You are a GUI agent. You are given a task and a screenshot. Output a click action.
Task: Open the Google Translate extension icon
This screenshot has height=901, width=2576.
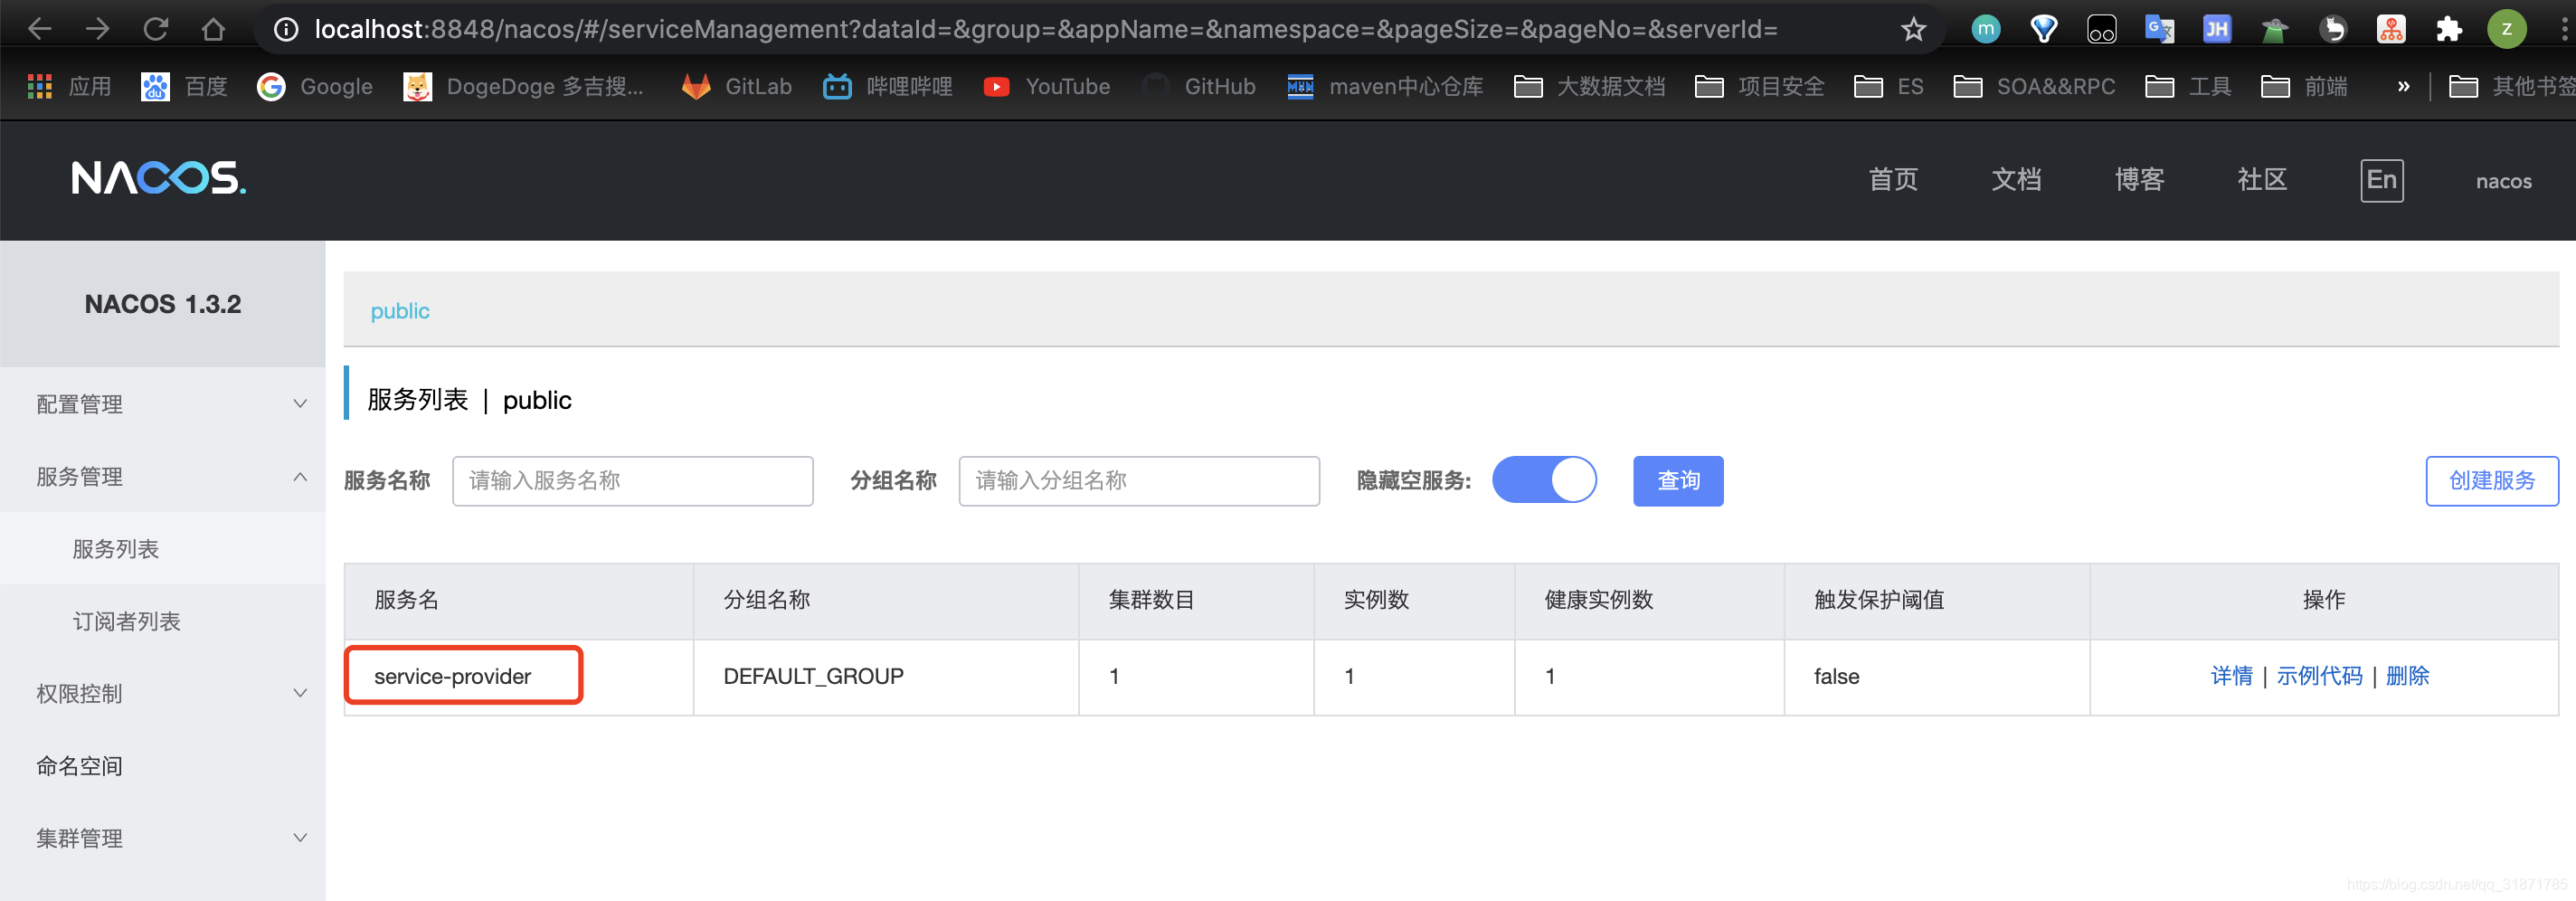tap(2159, 29)
